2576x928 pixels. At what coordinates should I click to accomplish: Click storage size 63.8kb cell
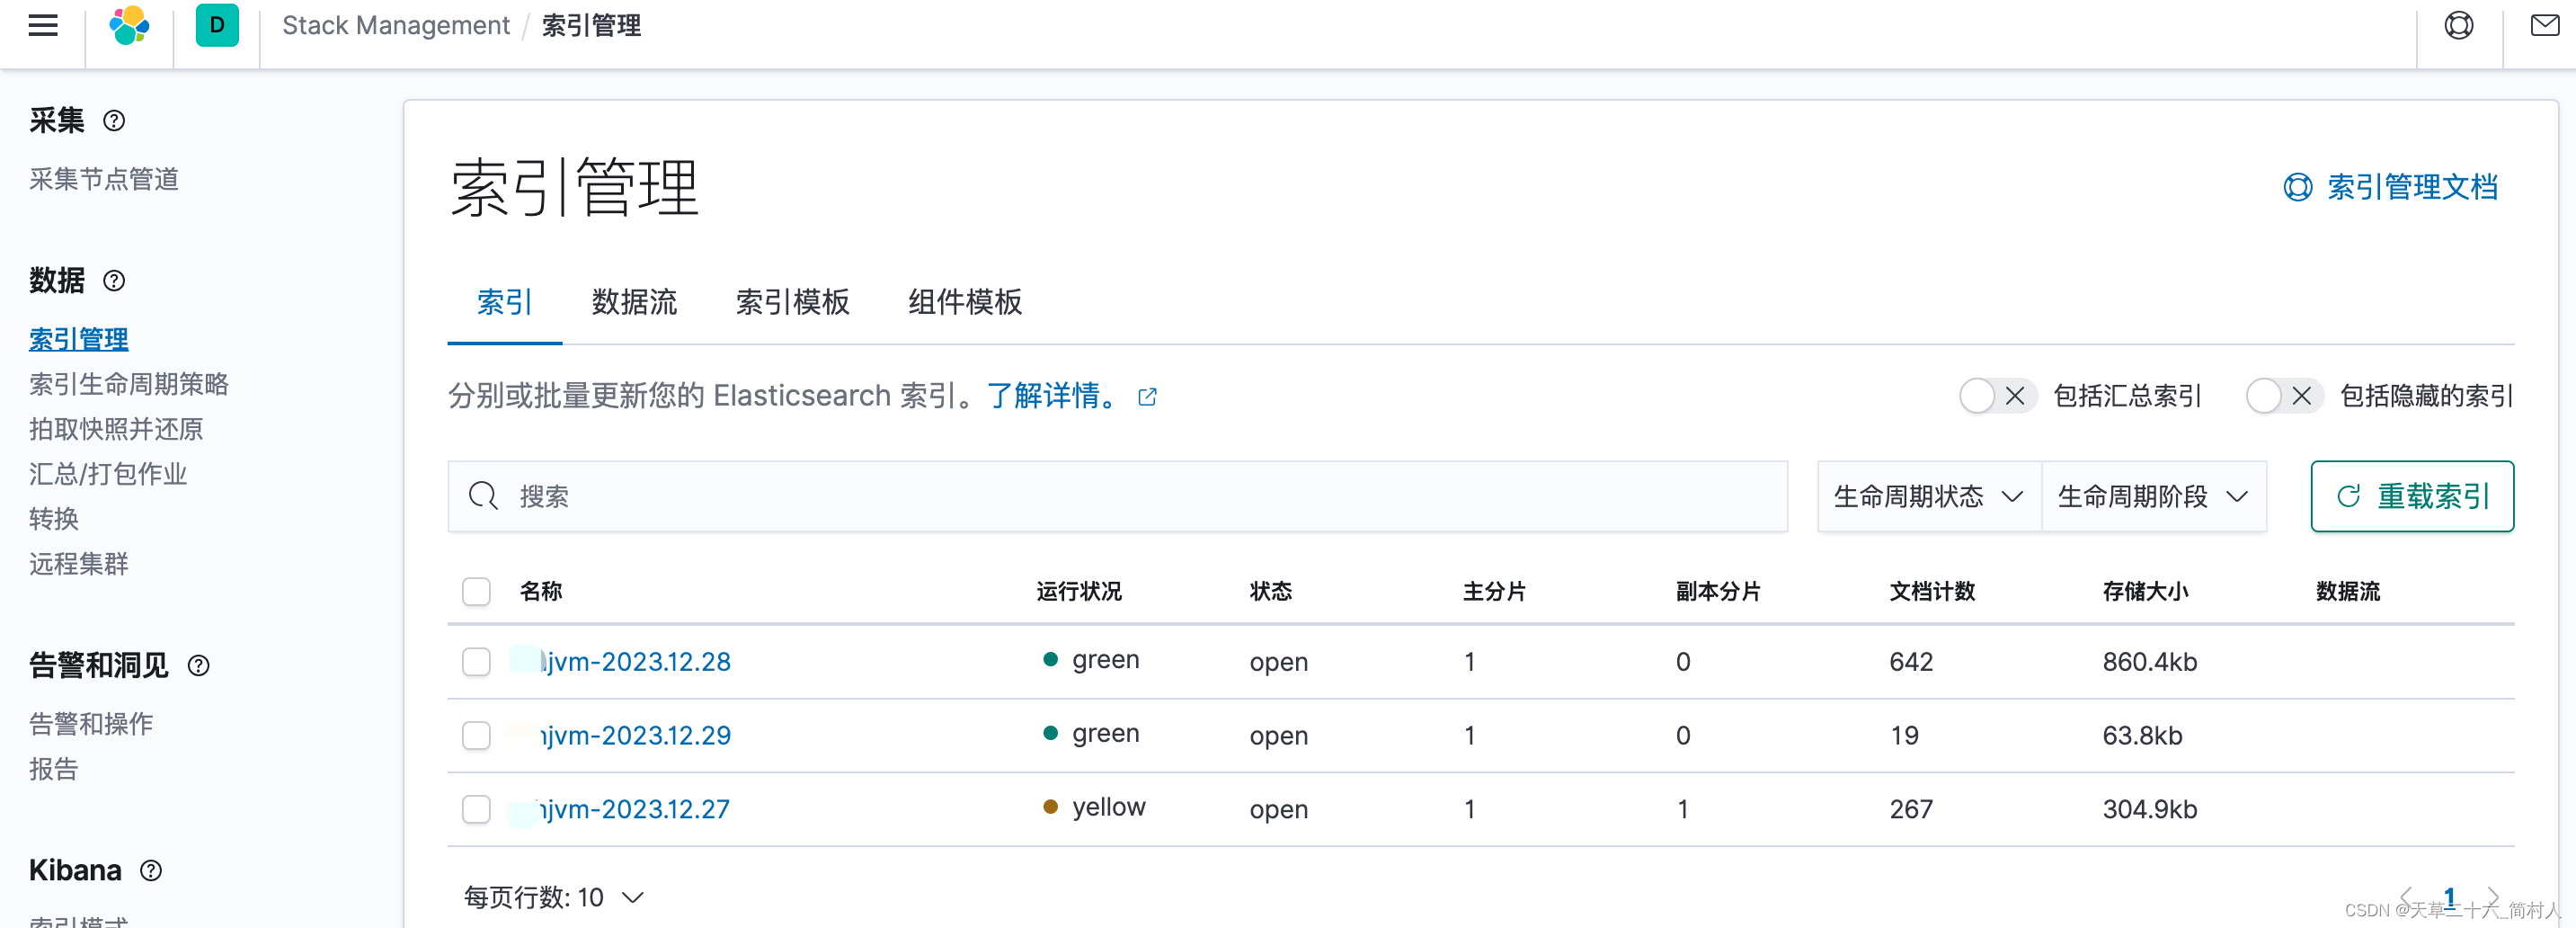(x=2142, y=736)
